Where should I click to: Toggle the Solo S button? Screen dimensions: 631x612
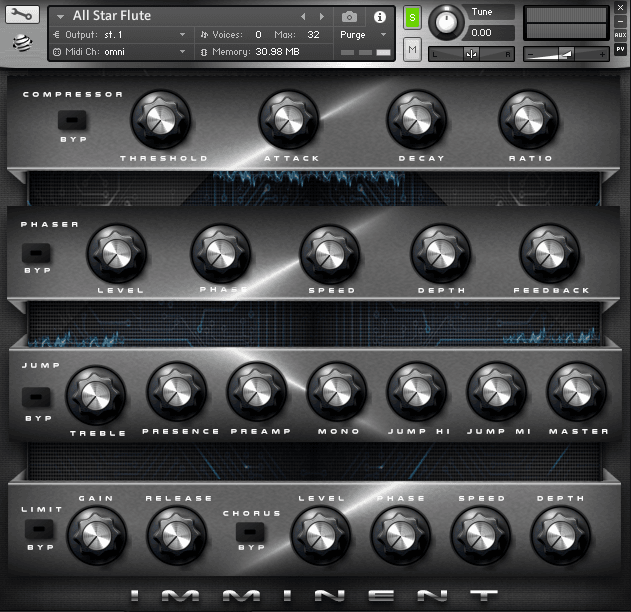coord(412,18)
